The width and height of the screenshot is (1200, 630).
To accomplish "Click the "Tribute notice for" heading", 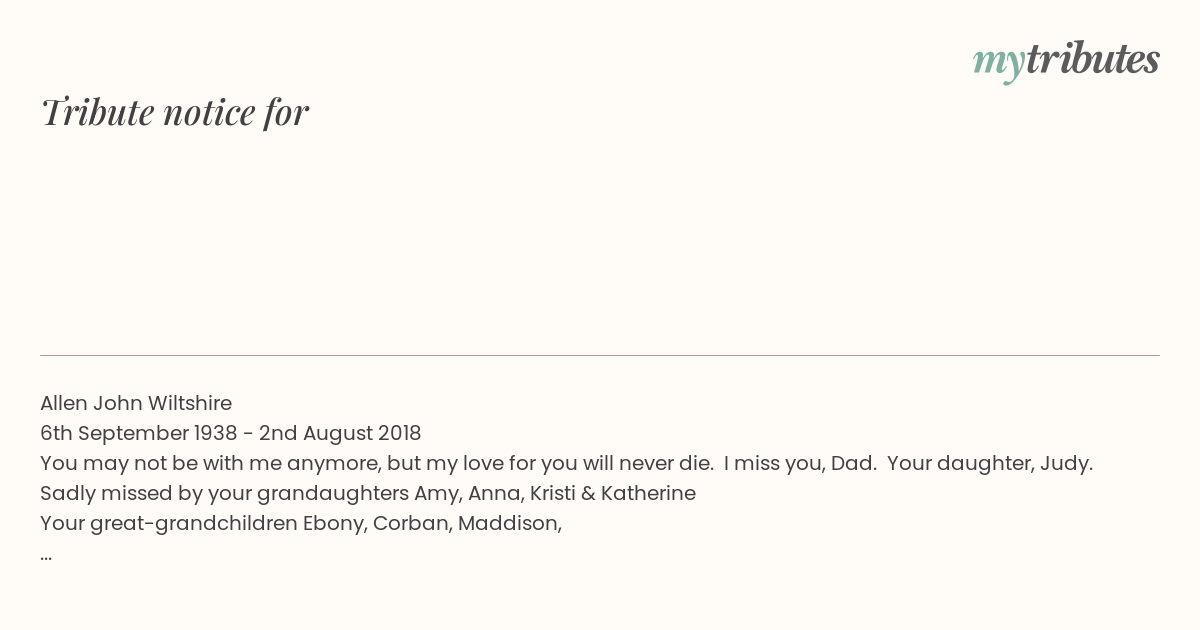I will tap(175, 112).
